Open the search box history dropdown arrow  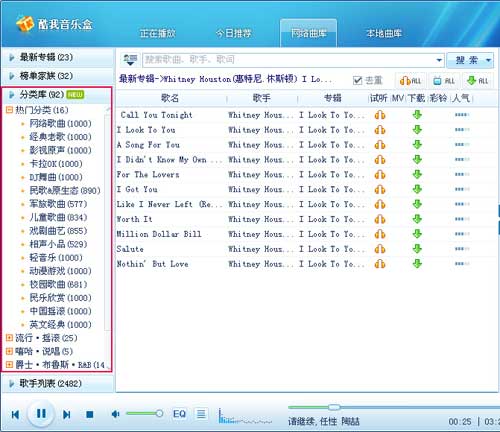439,60
